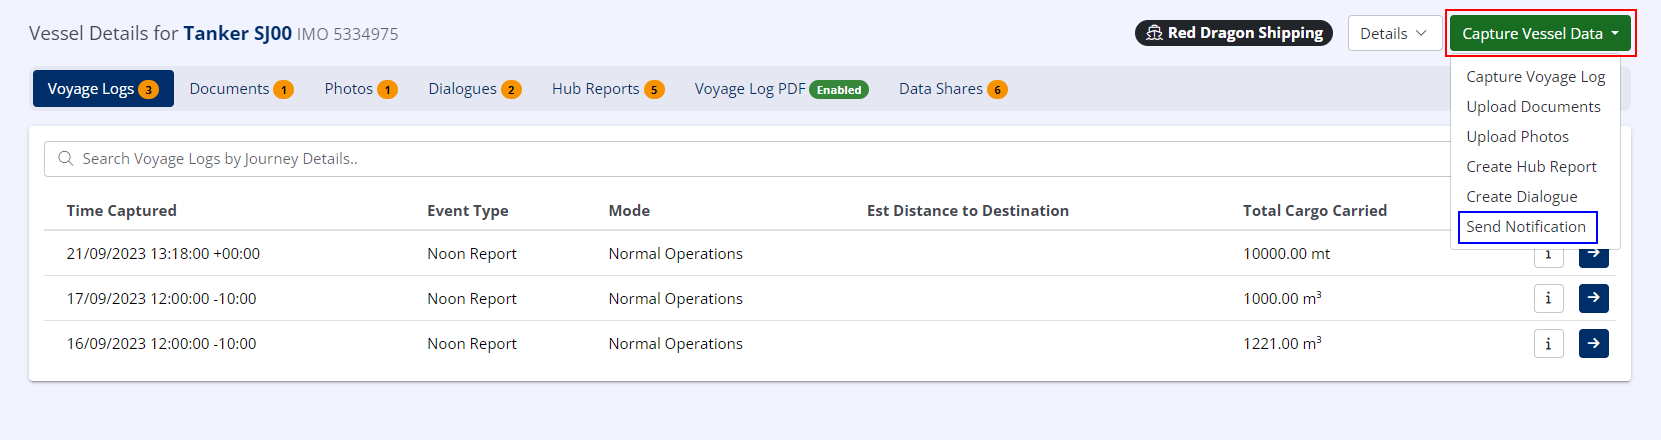
Task: Select Create Dialogue menu item
Action: coord(1521,197)
